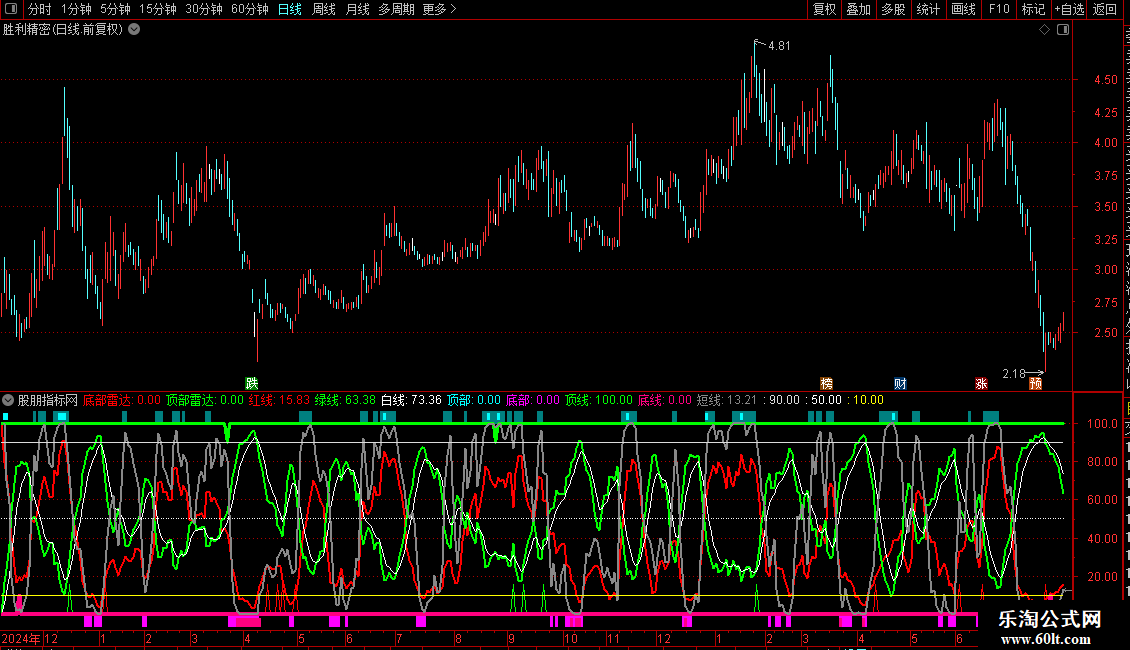Switch to 分时 chart tab

tap(39, 9)
